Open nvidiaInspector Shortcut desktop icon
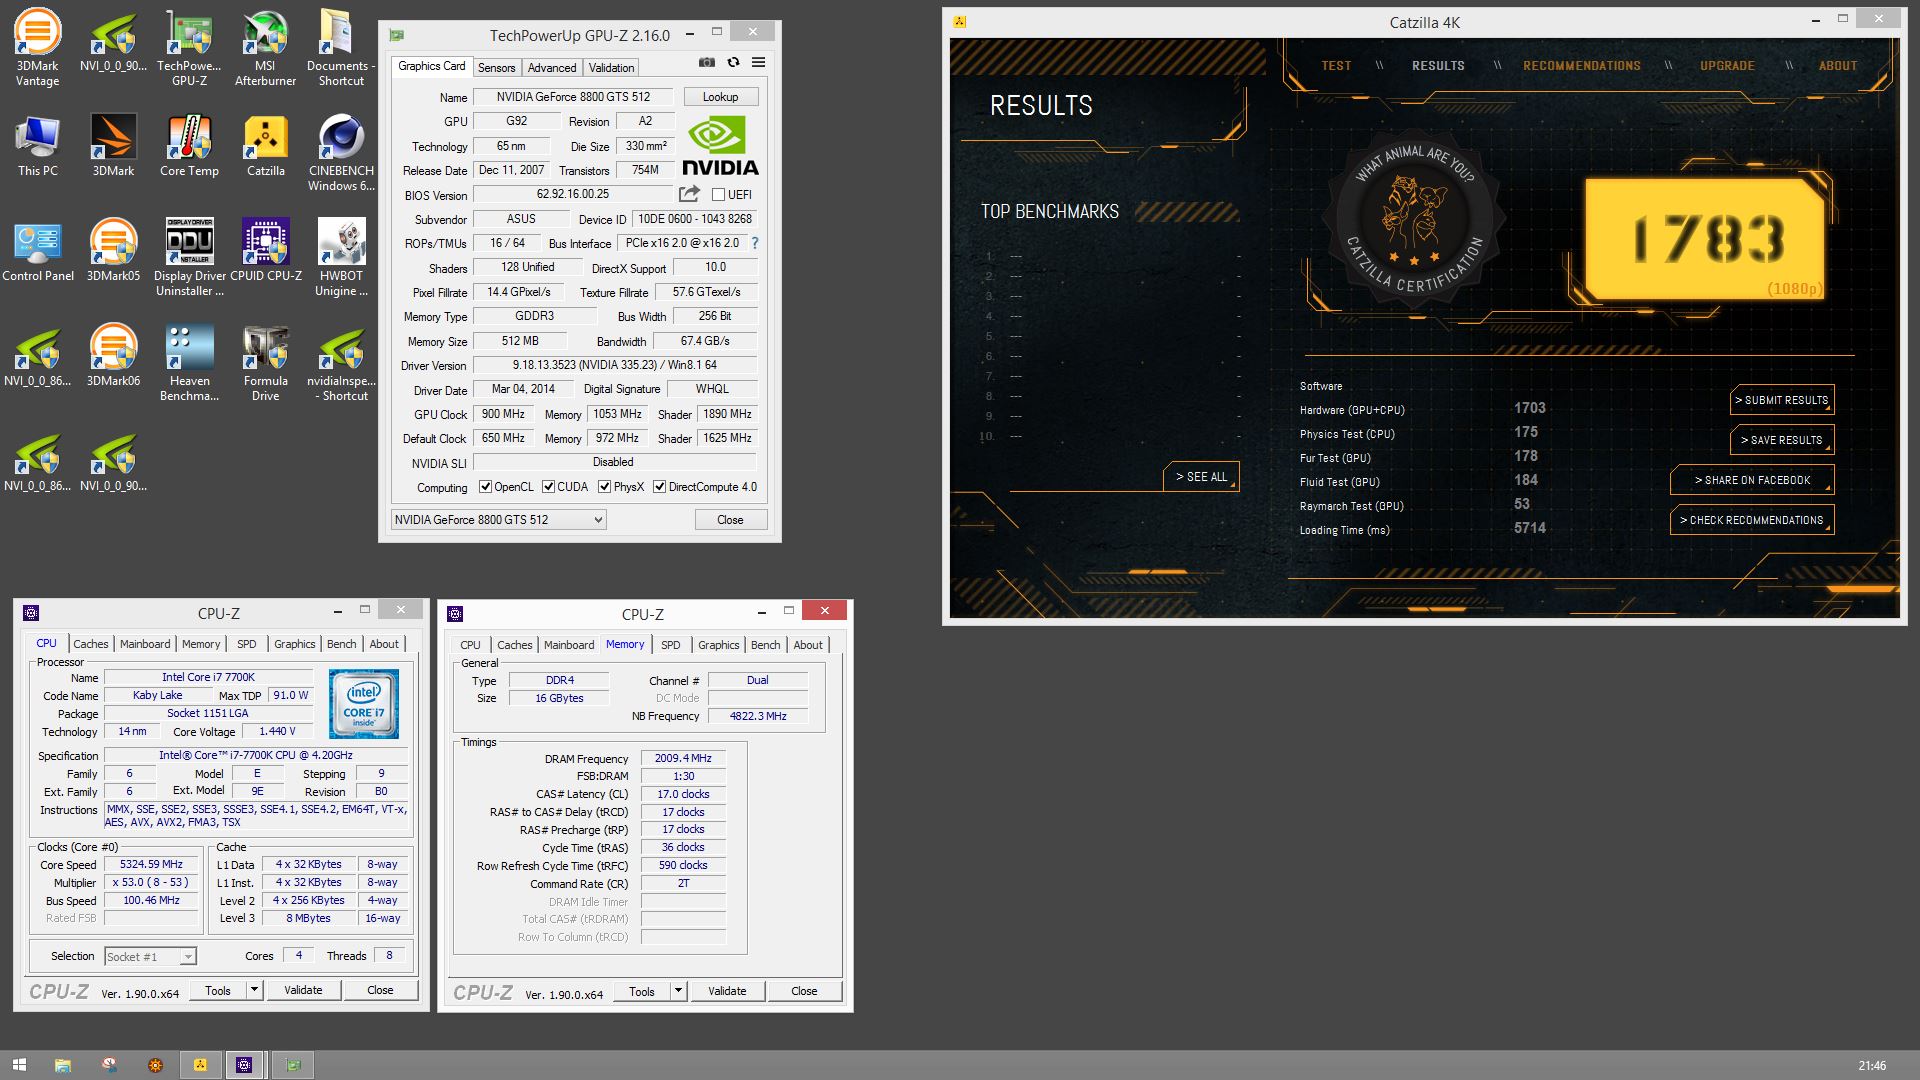Screen dimensions: 1920x1080 click(x=341, y=362)
